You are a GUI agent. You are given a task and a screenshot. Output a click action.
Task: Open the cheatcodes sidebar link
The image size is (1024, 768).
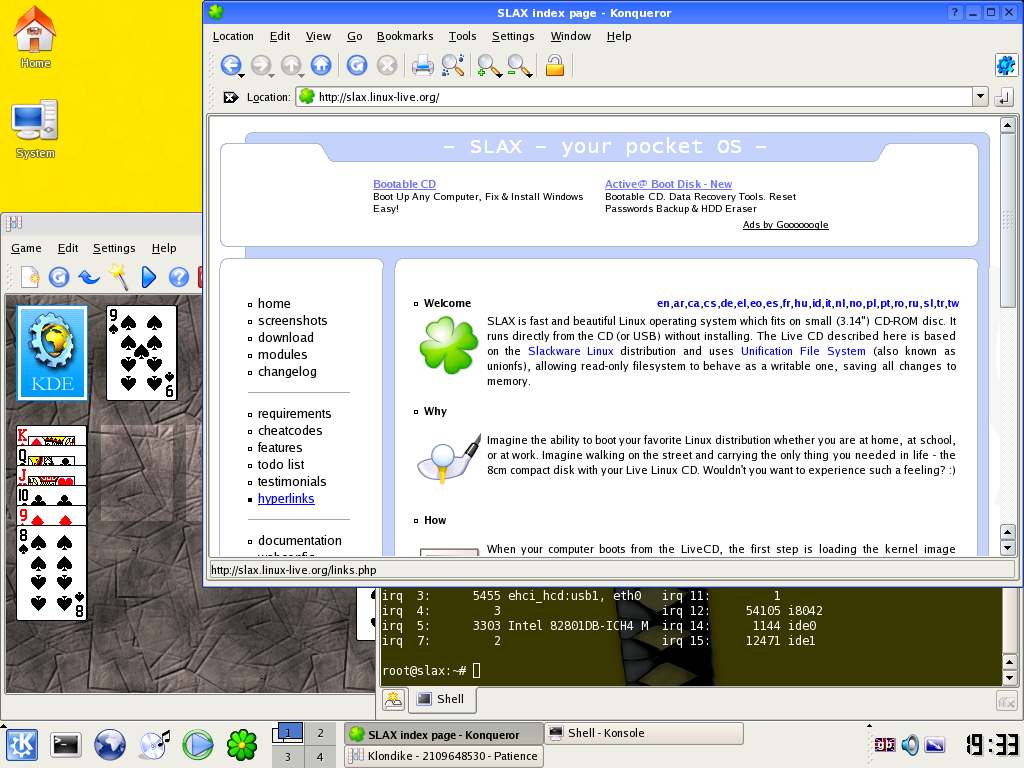click(290, 431)
